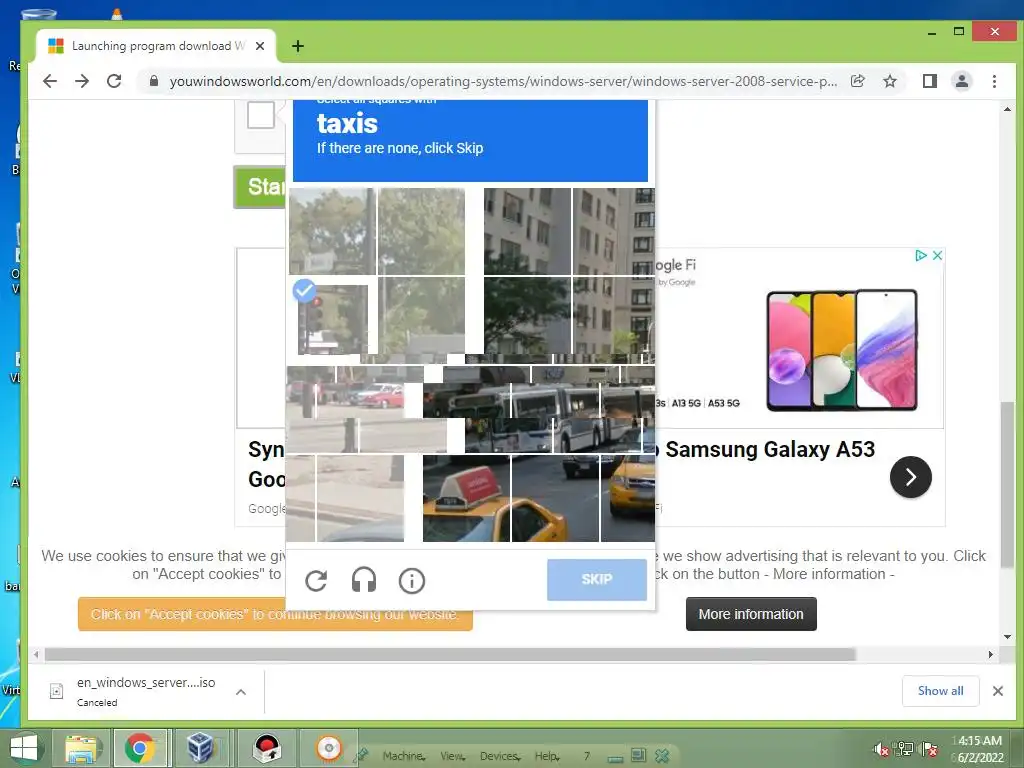Click the muted volume tray icon
The height and width of the screenshot is (768, 1024).
coord(880,748)
